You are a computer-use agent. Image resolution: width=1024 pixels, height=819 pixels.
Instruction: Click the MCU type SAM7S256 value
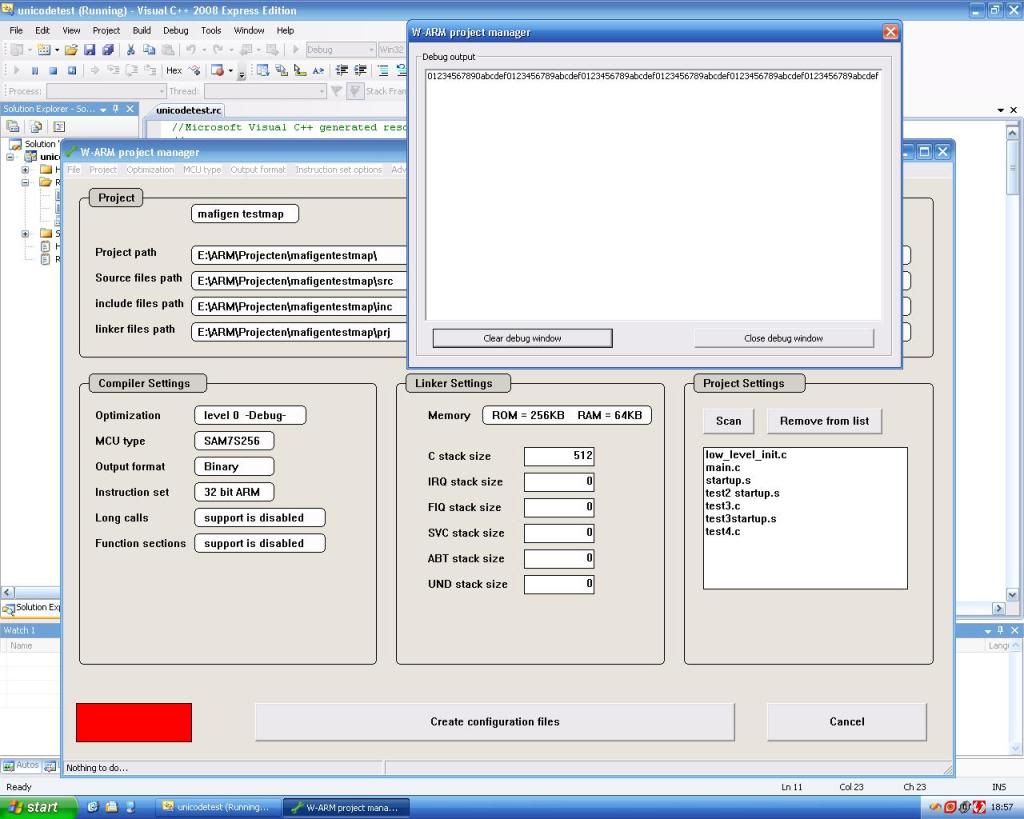tap(234, 441)
